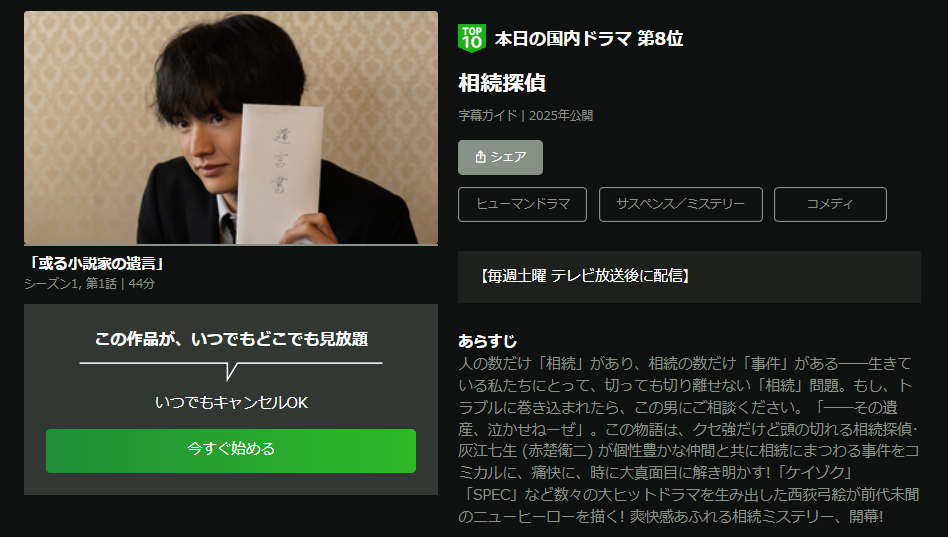This screenshot has height=537, width=948.
Task: Click the green TOP 10 badge icon
Action: [472, 38]
